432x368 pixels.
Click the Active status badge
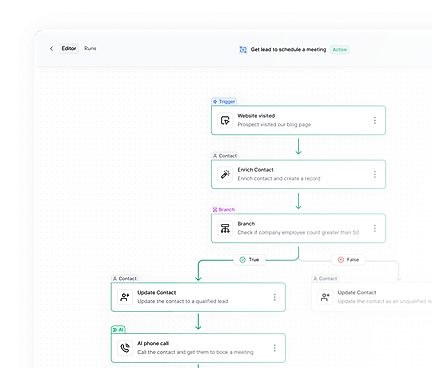tap(339, 50)
